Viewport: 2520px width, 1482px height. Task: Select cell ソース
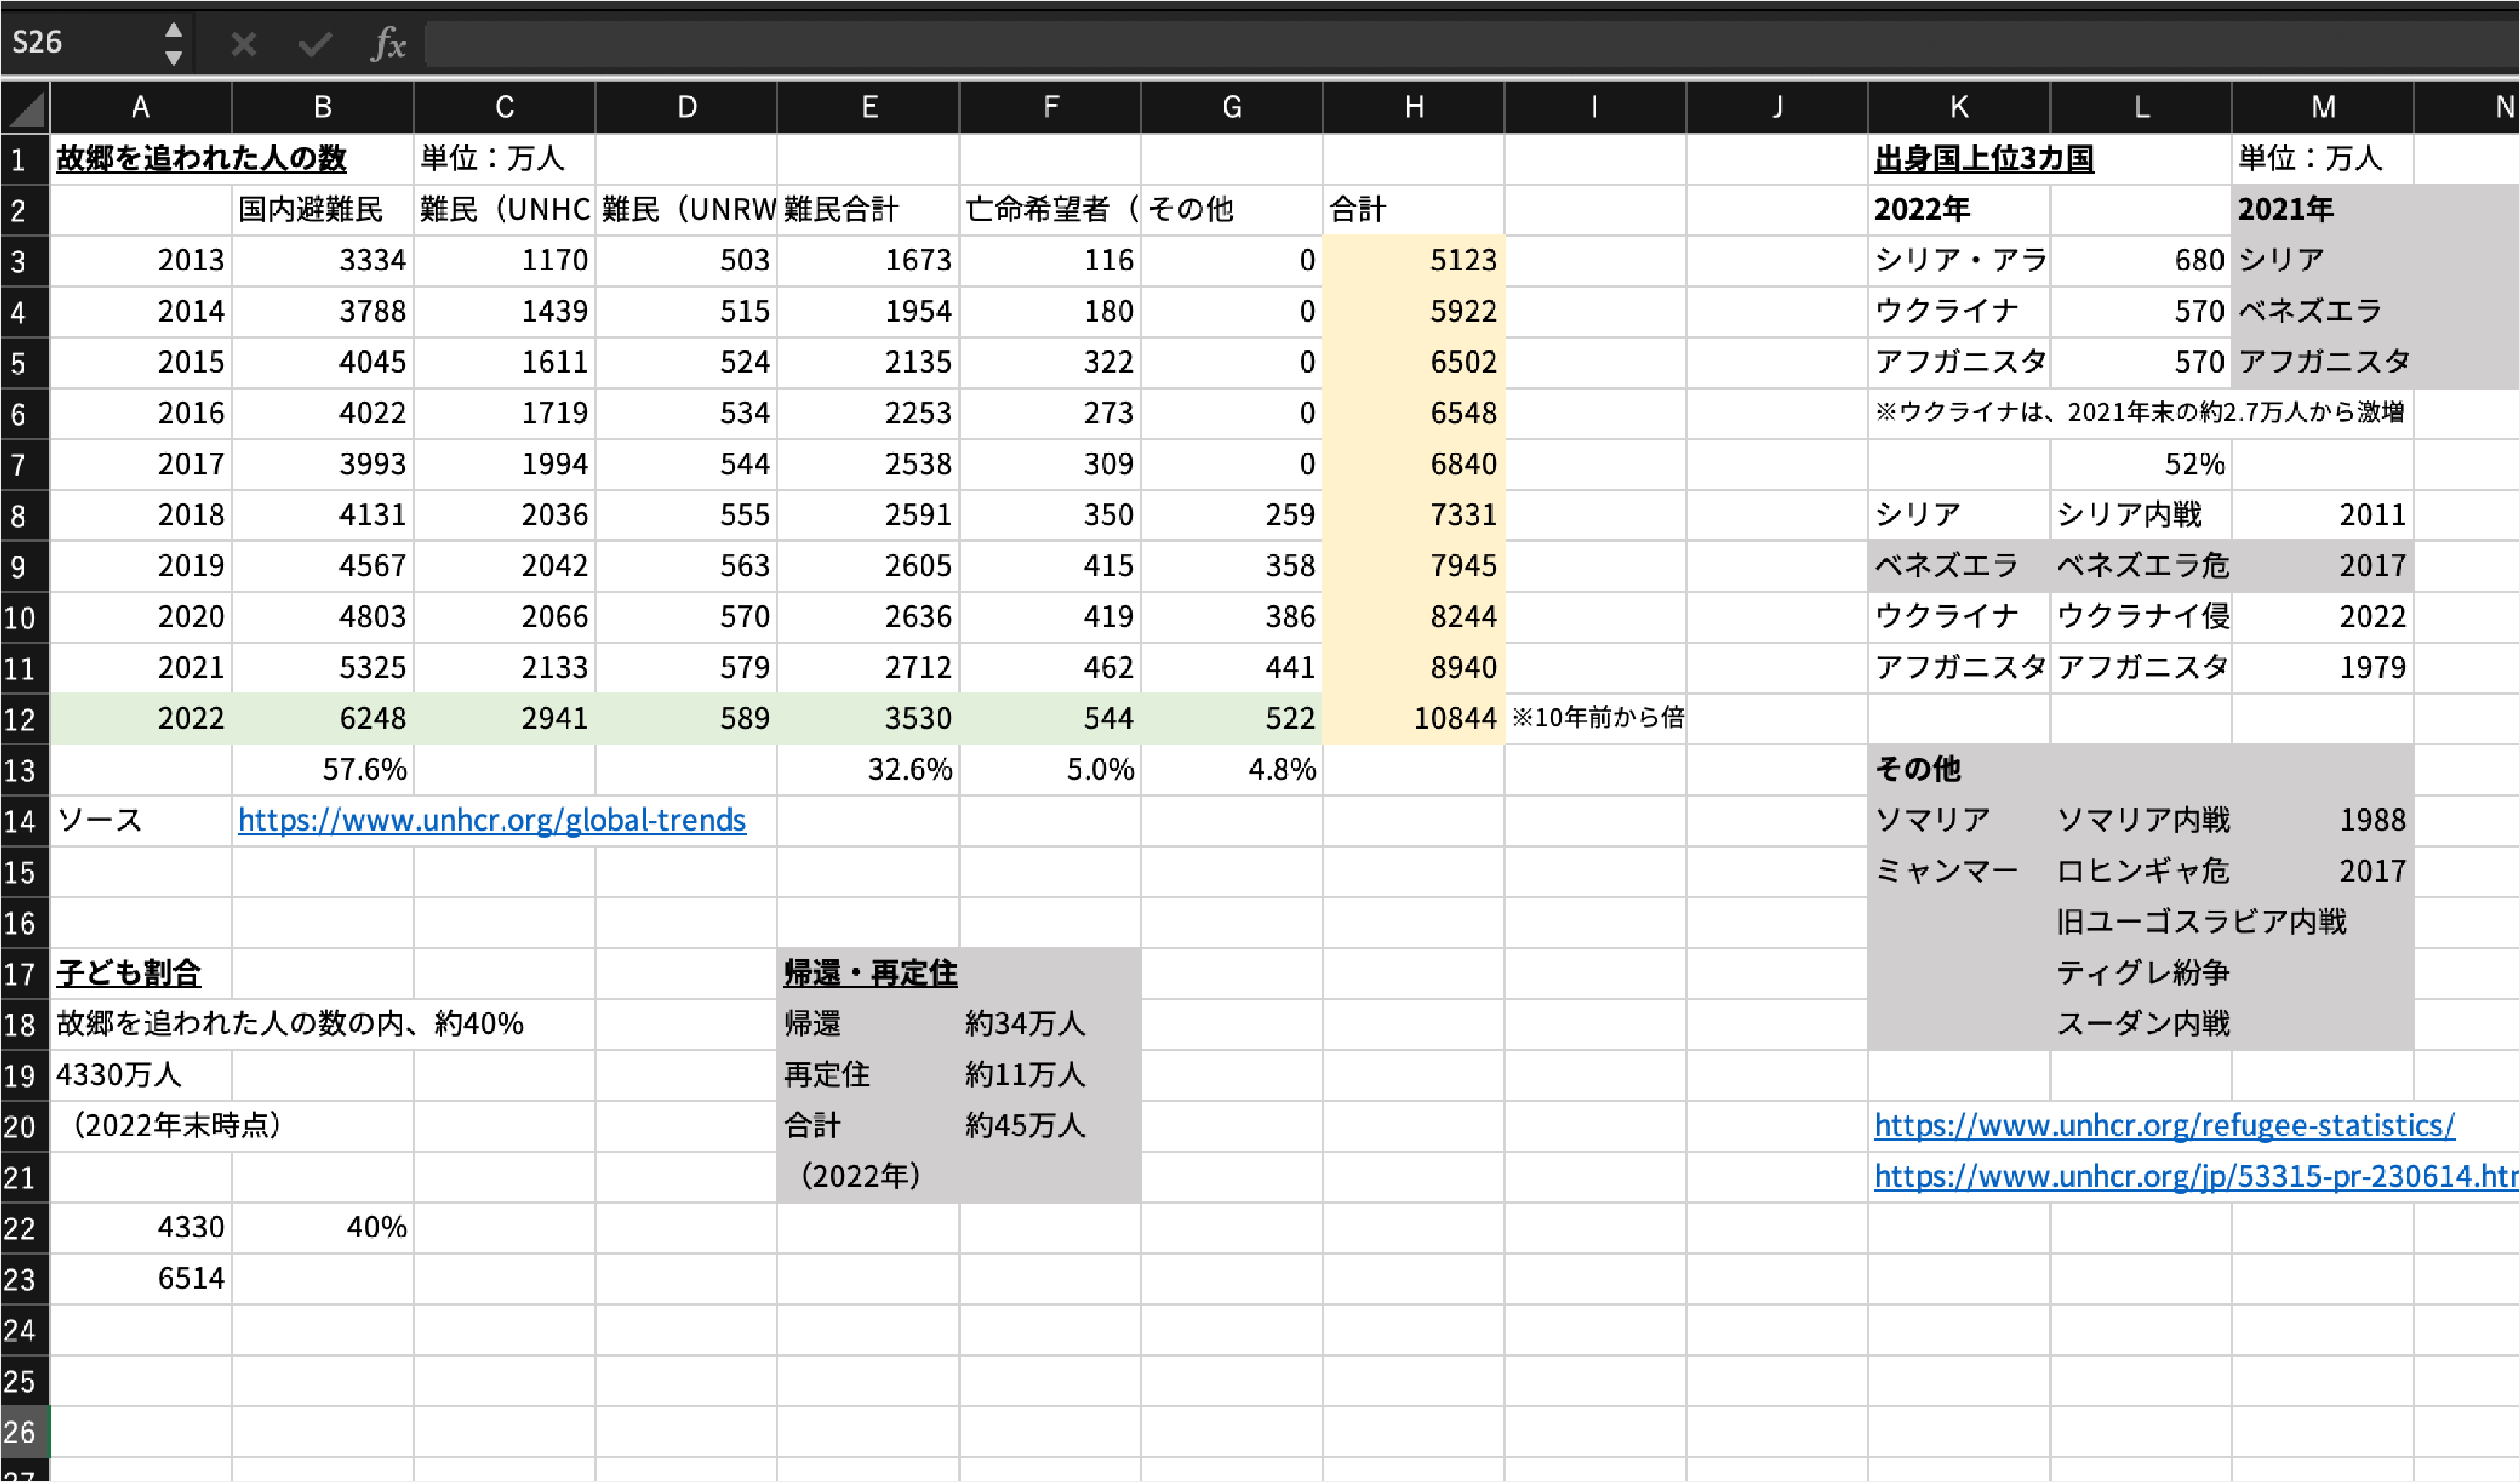click(x=141, y=821)
